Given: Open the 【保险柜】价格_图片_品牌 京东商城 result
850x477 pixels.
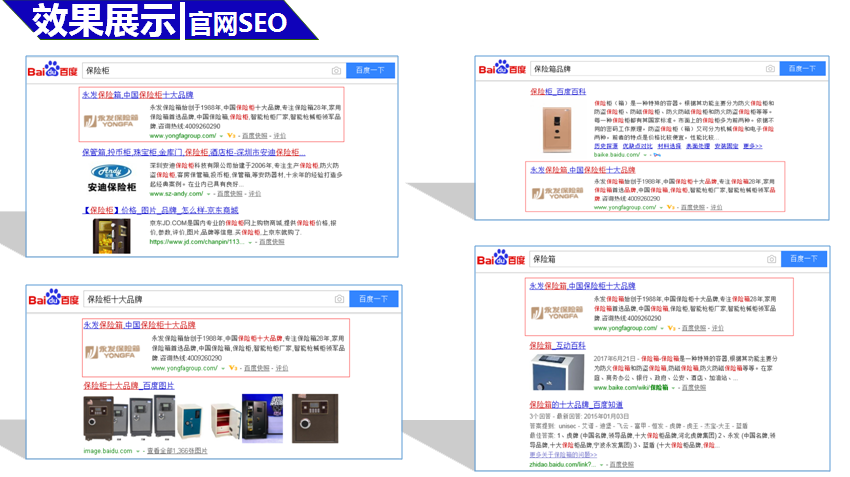Looking at the screenshot, I should pos(160,210).
